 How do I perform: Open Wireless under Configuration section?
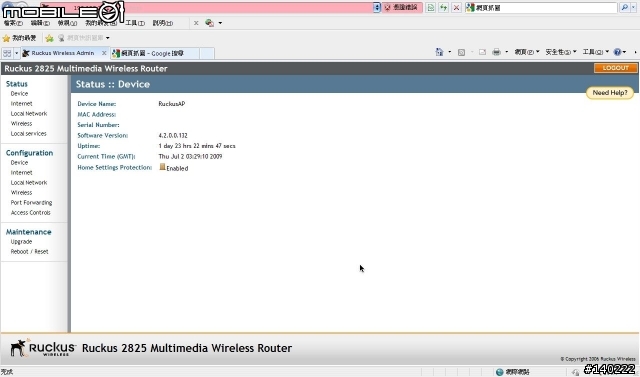(21, 193)
